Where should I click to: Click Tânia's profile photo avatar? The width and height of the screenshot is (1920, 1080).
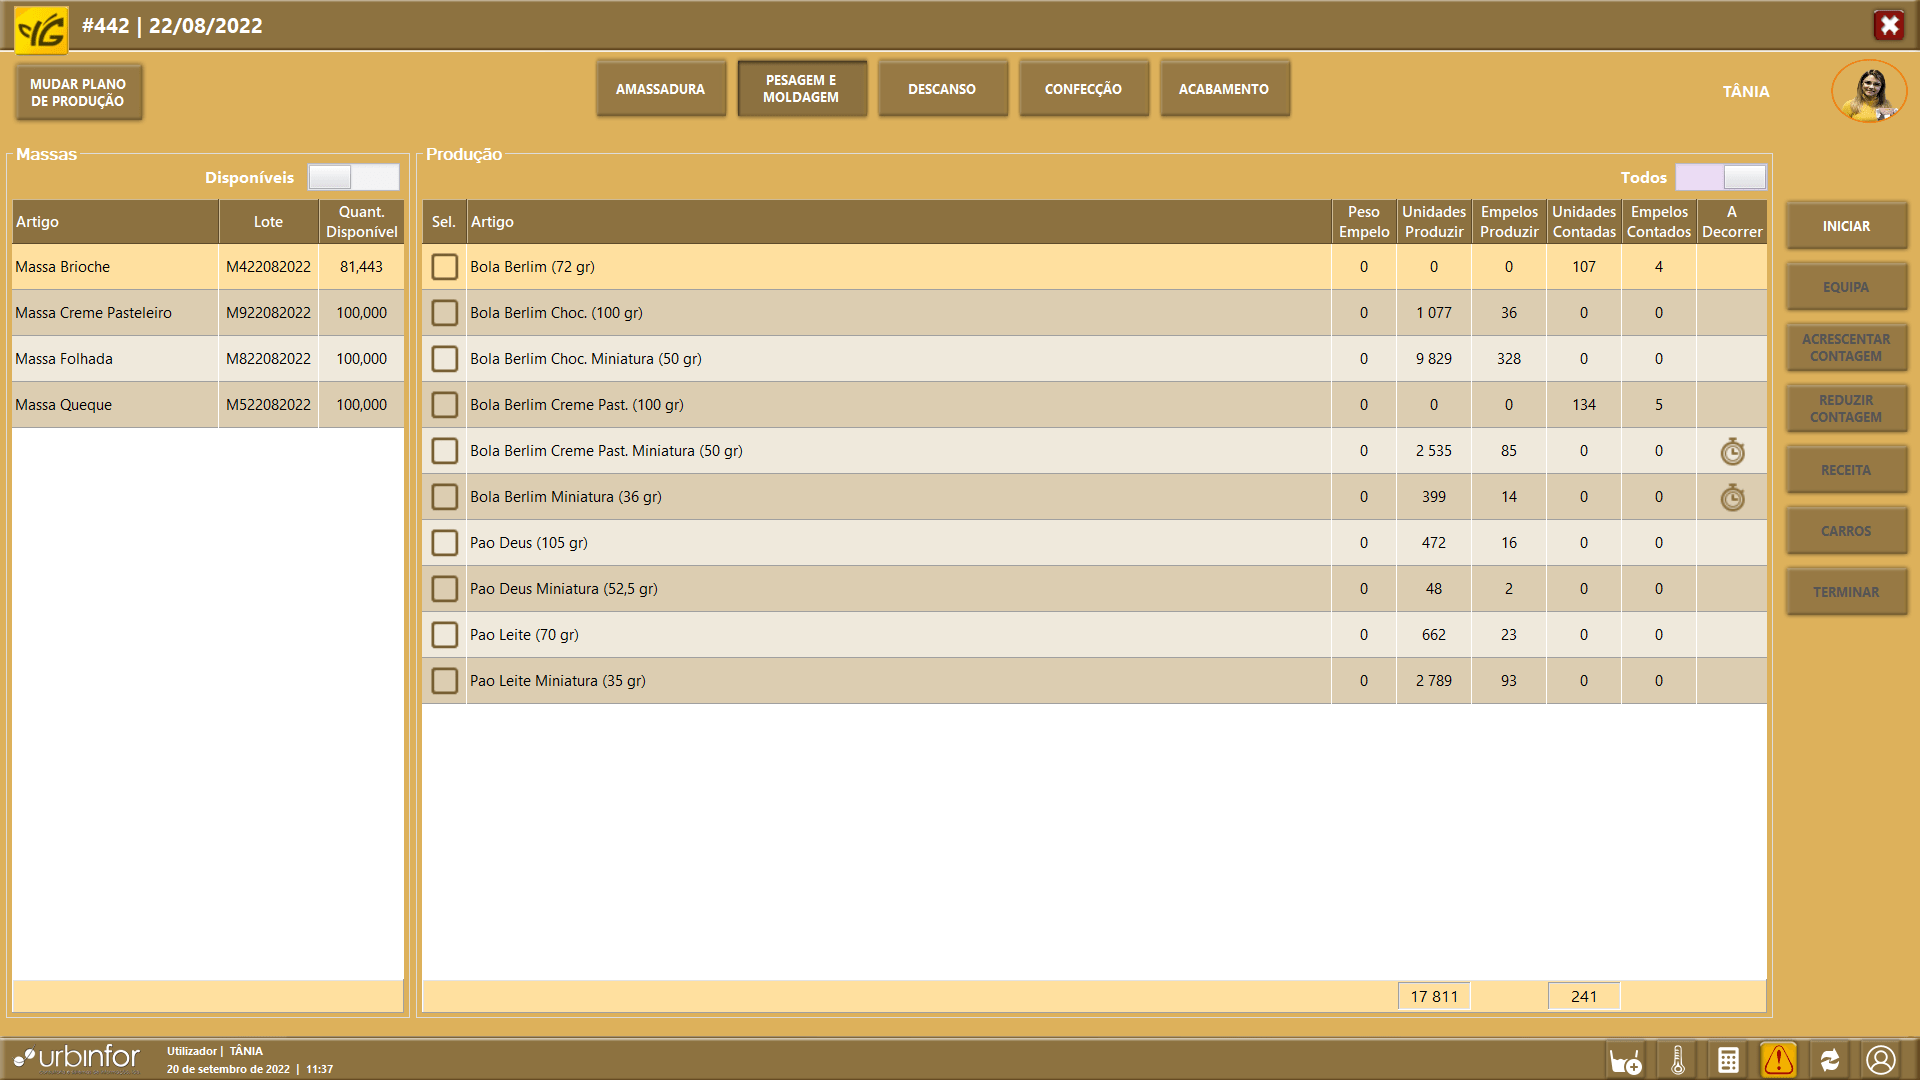[x=1868, y=92]
